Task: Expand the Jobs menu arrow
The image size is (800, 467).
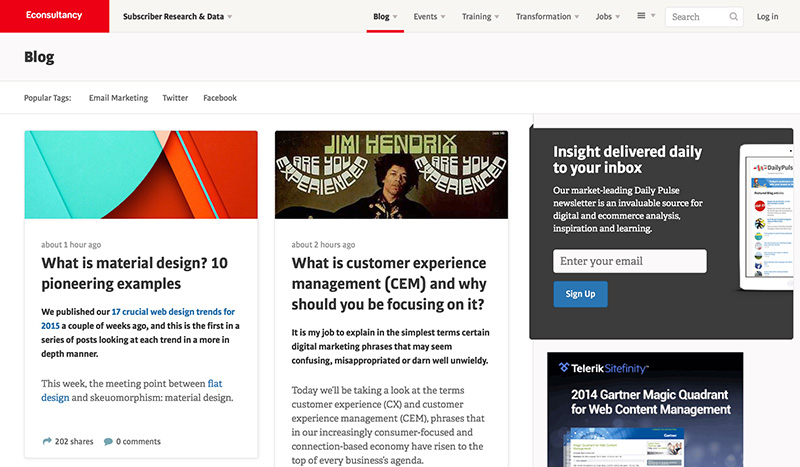Action: [617, 17]
